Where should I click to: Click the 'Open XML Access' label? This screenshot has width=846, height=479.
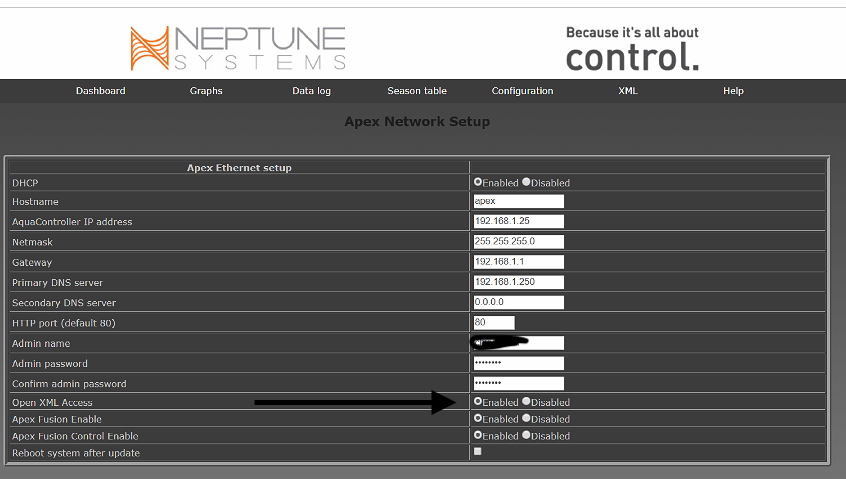(52, 402)
